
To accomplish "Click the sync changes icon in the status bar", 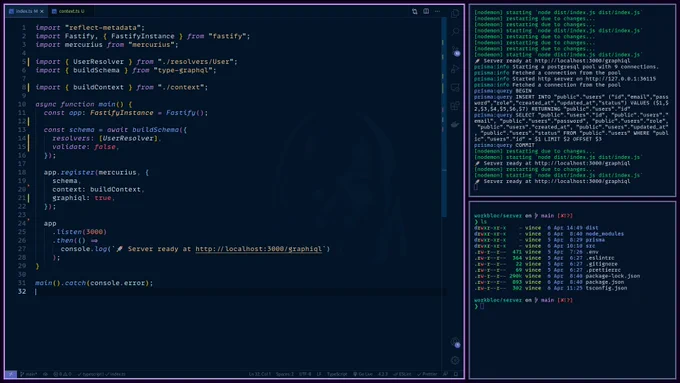I will pos(45,374).
